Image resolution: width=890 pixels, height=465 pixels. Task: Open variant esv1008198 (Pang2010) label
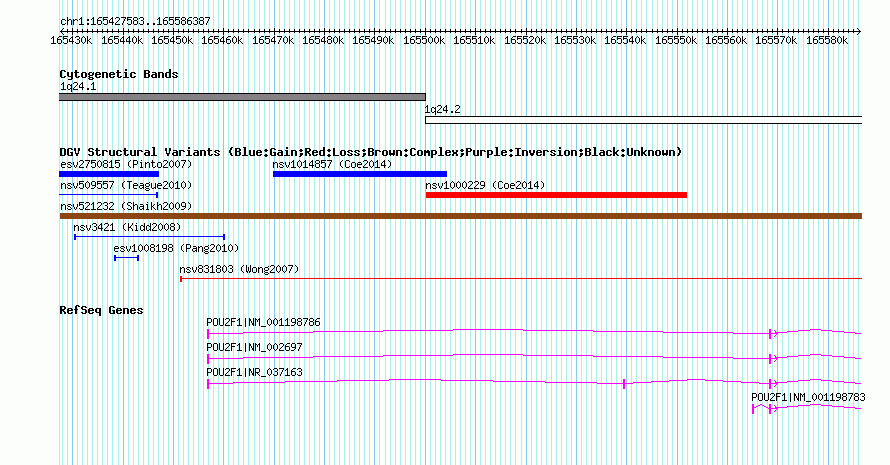[176, 248]
